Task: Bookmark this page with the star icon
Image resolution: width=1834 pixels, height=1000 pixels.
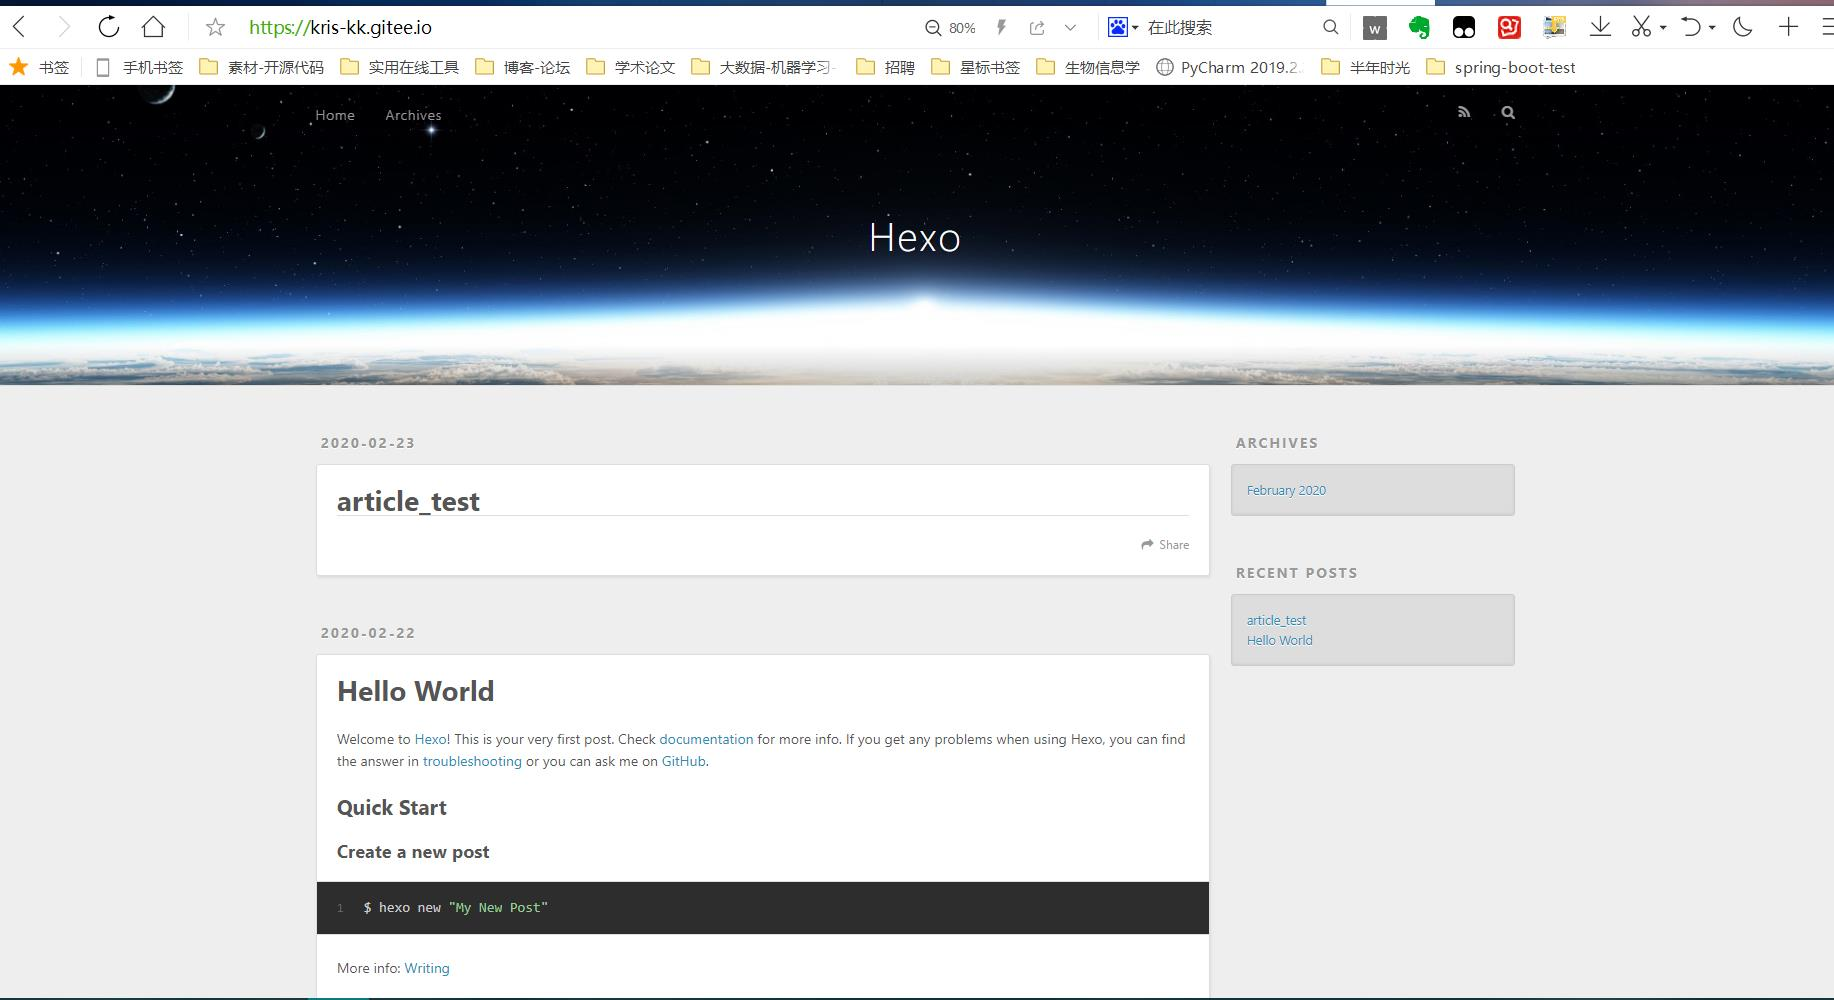Action: click(x=215, y=27)
